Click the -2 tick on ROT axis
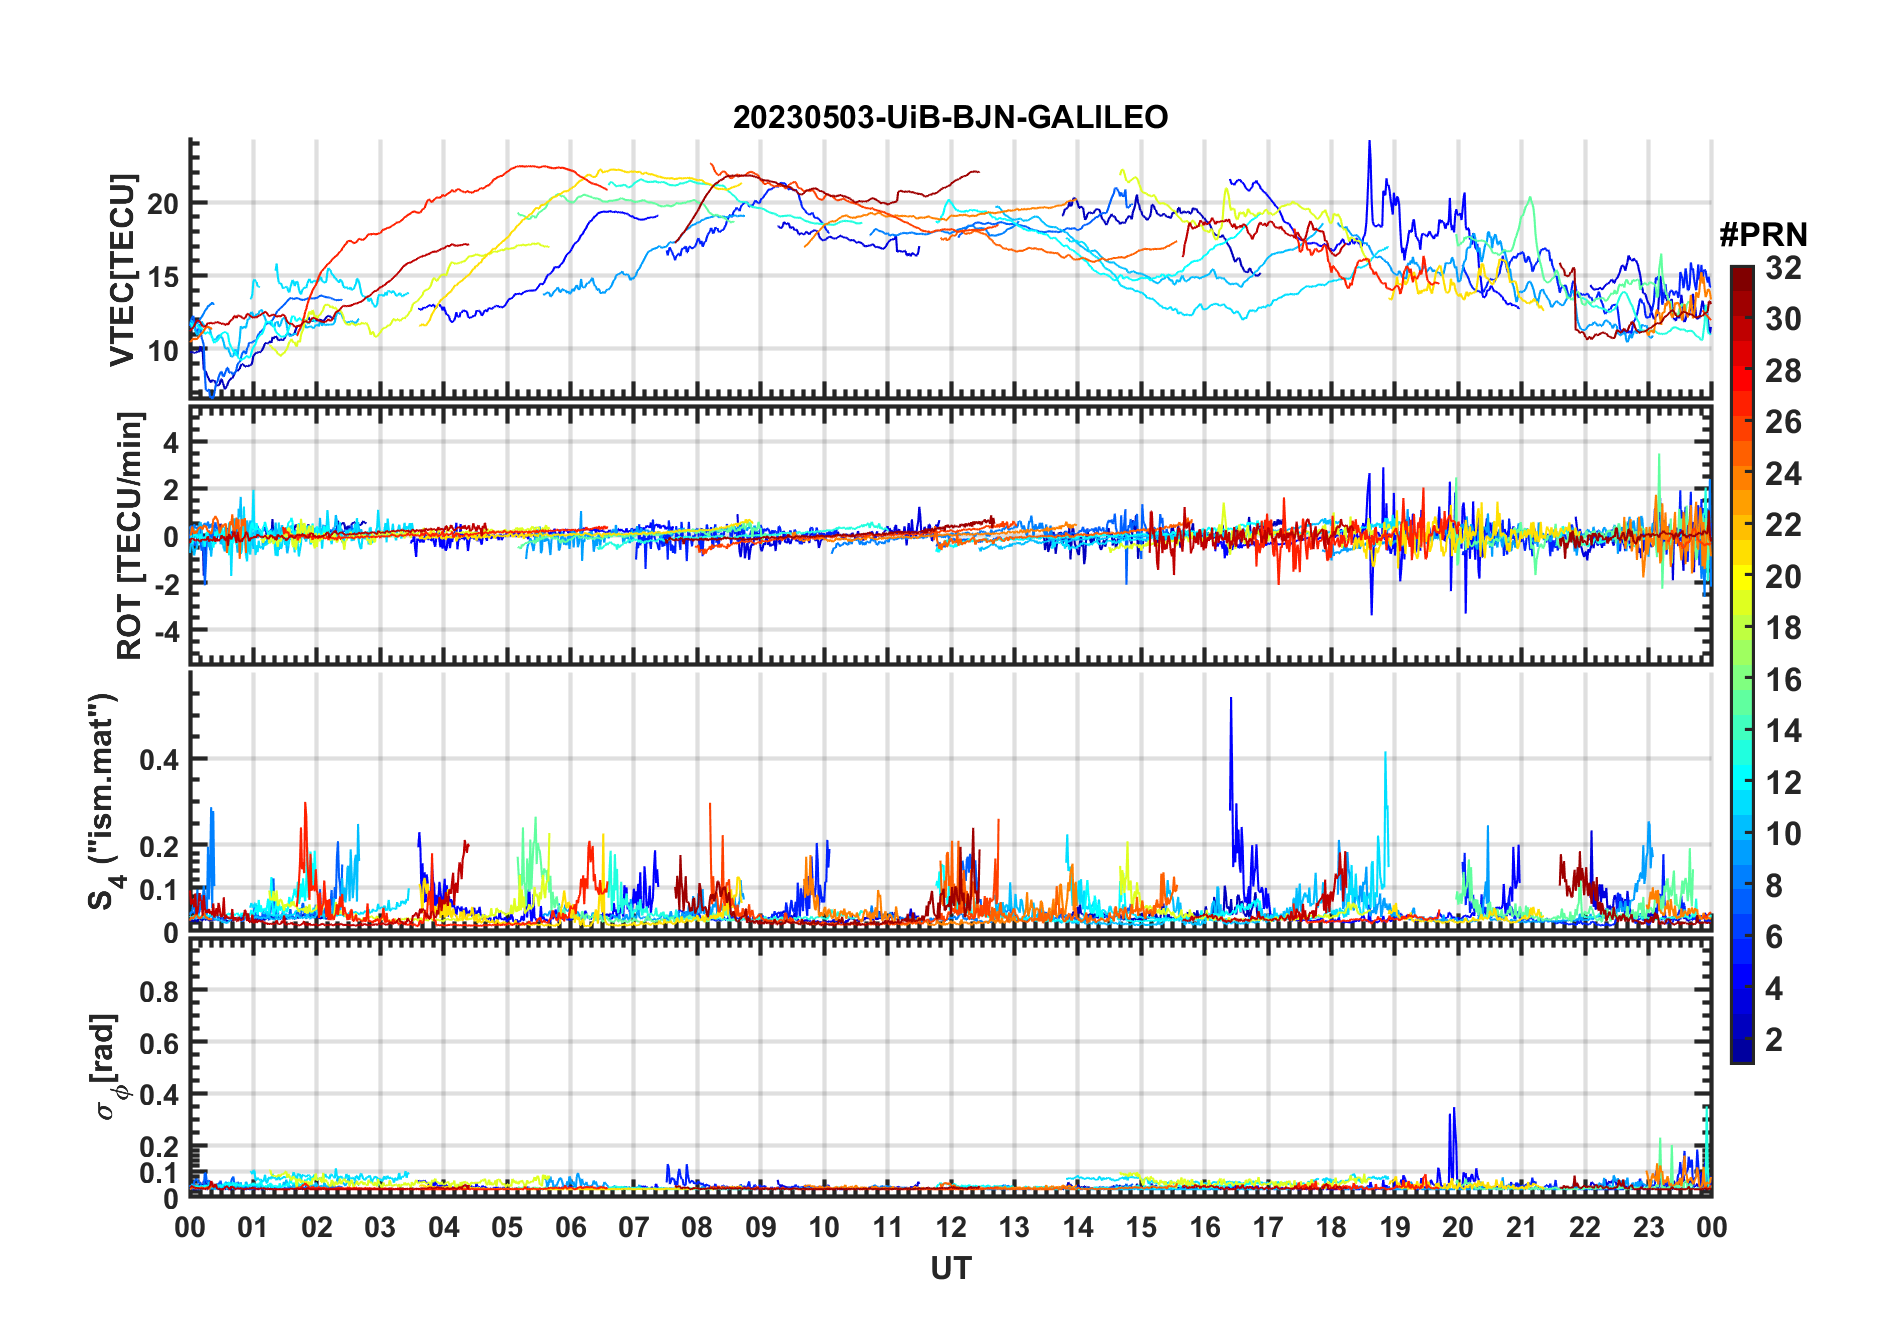Image resolution: width=1902 pixels, height=1330 pixels. pyautogui.click(x=166, y=584)
